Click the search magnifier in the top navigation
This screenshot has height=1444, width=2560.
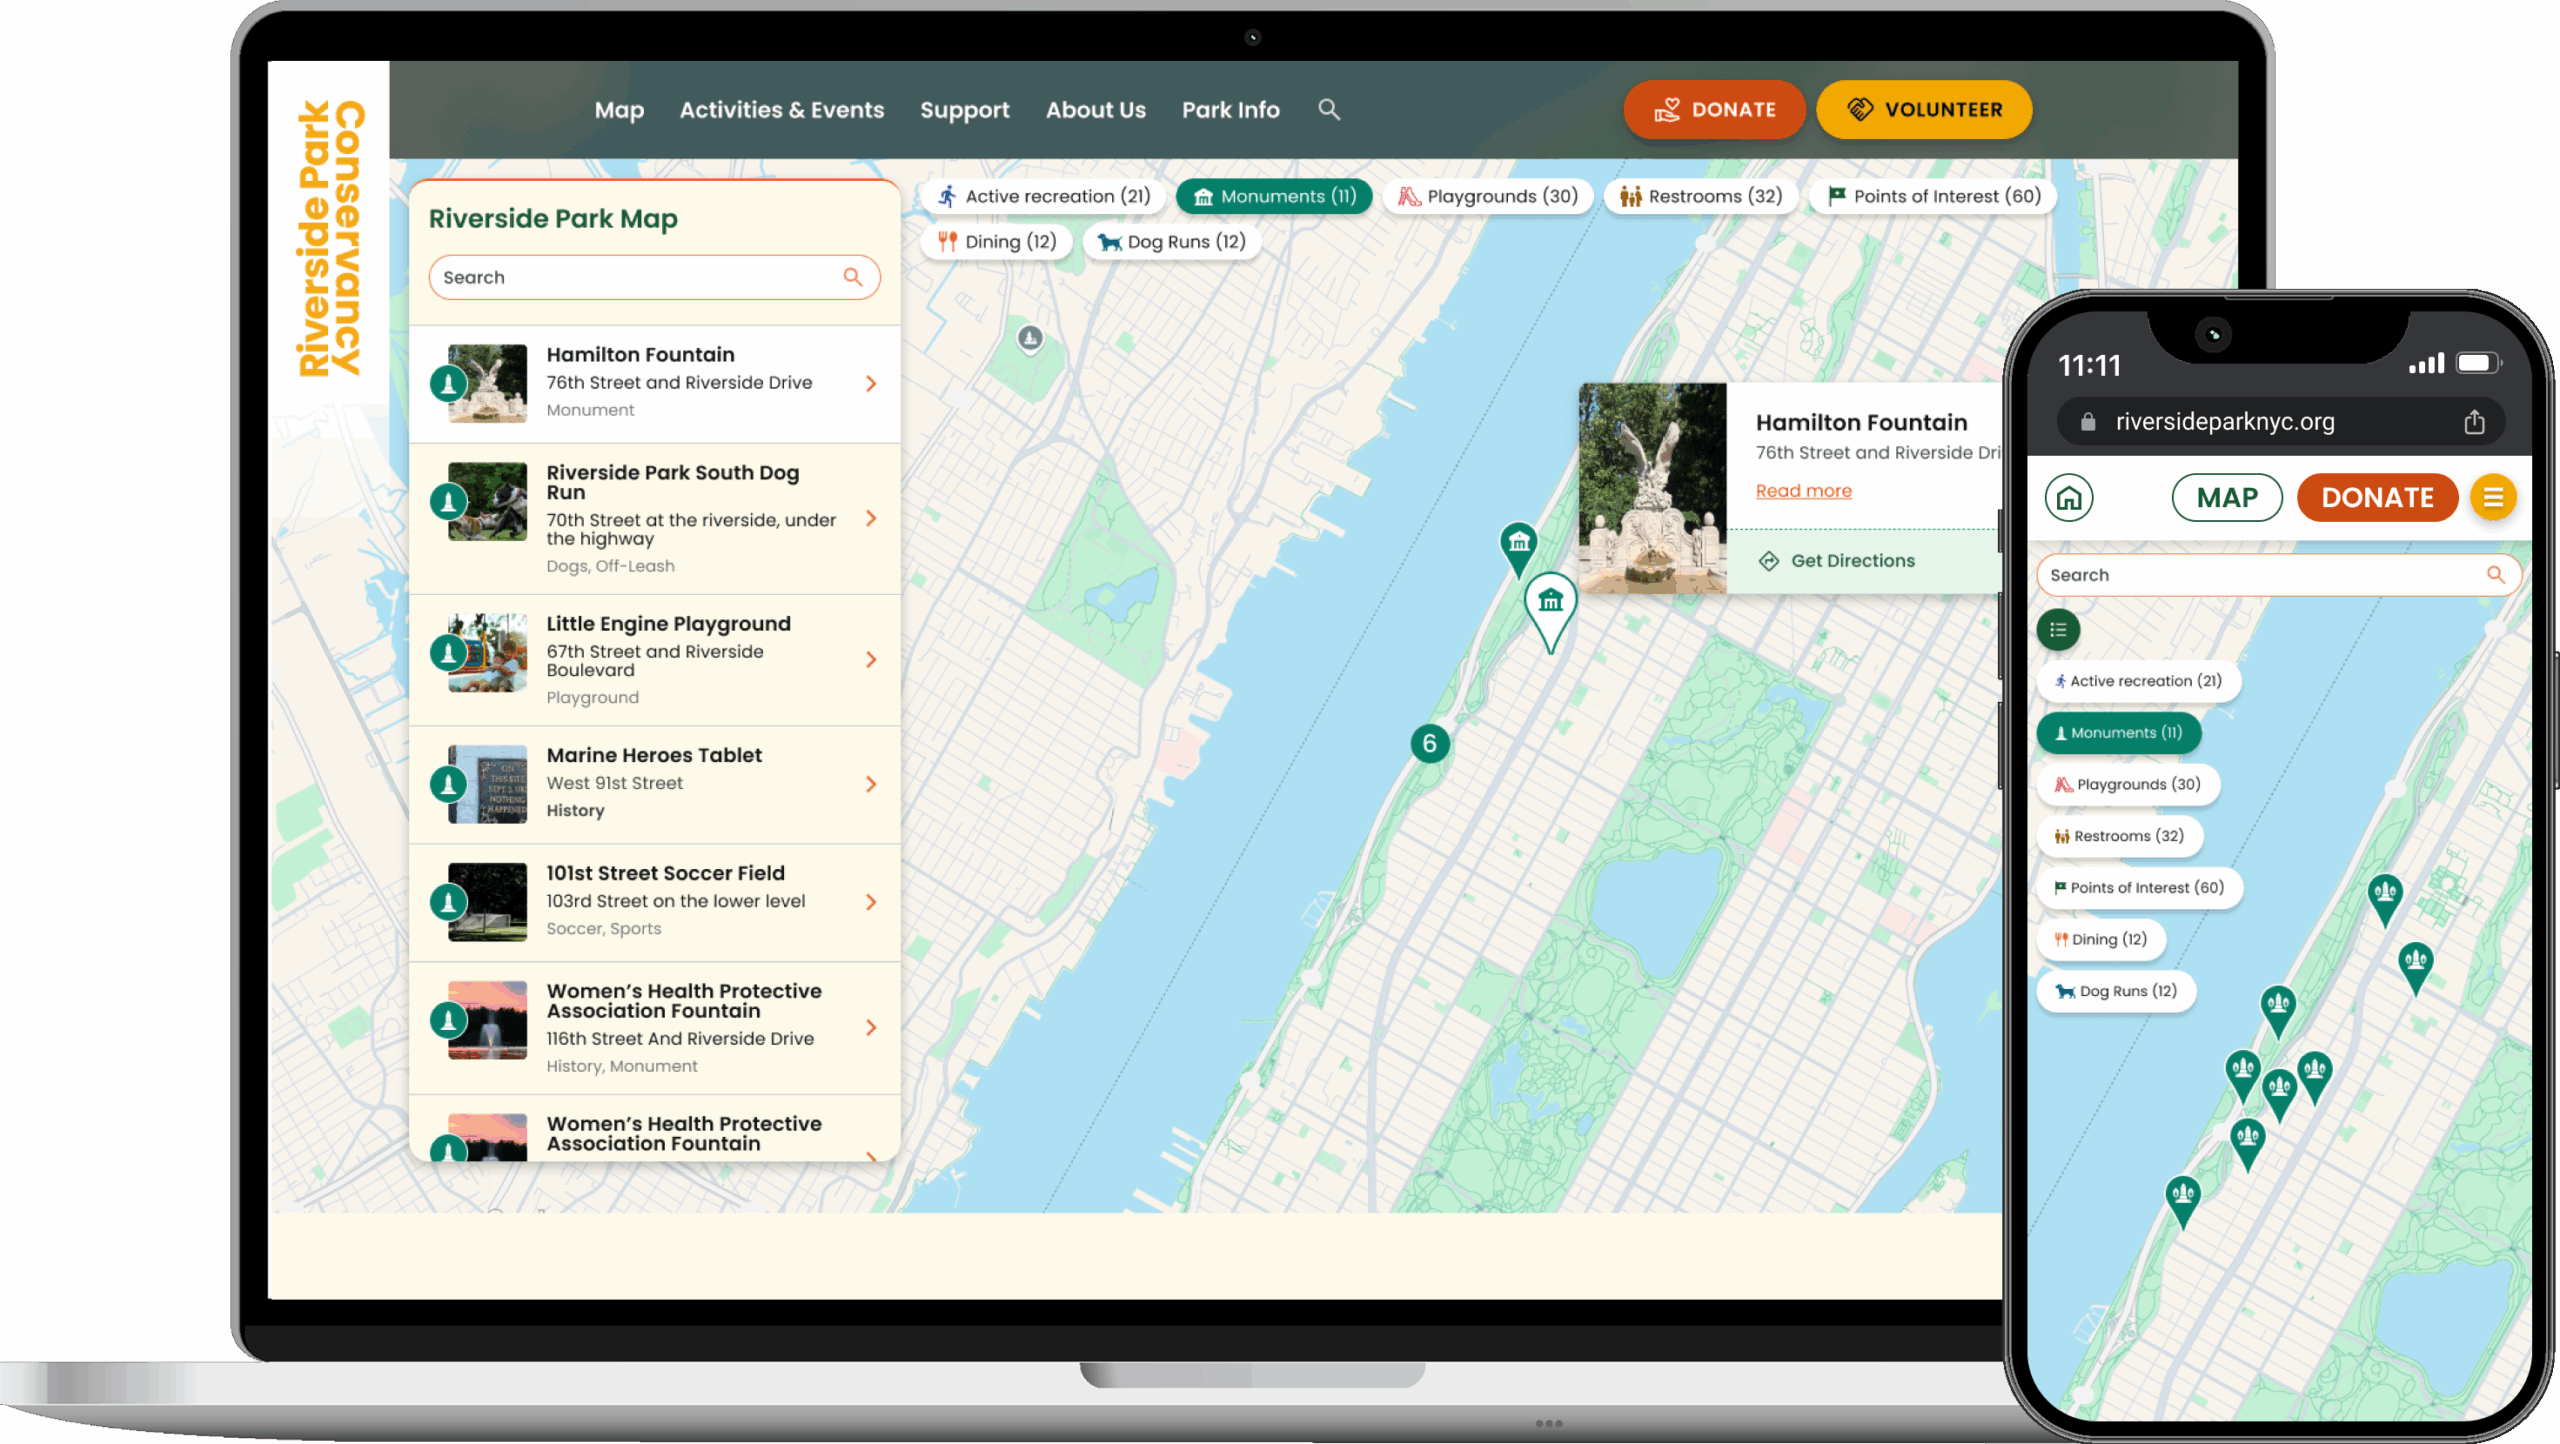tap(1328, 109)
